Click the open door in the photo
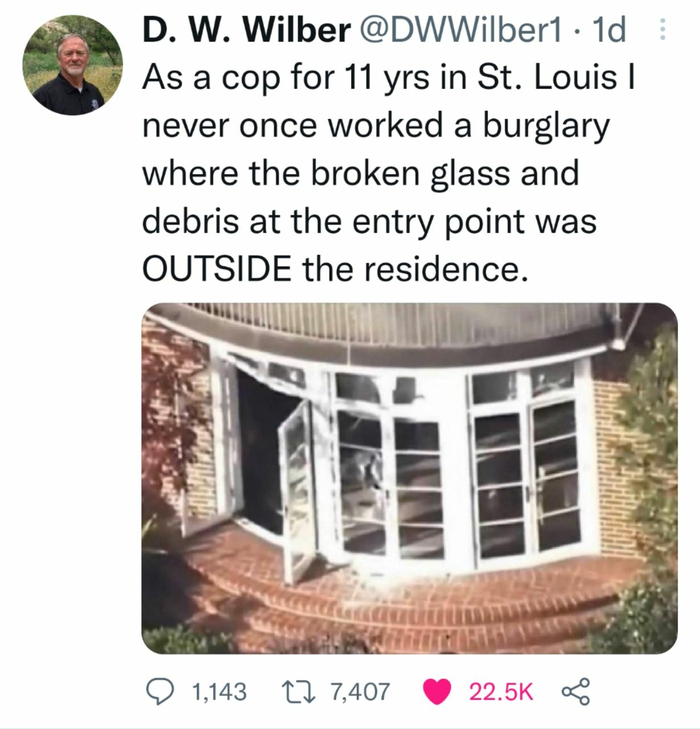 (297, 493)
